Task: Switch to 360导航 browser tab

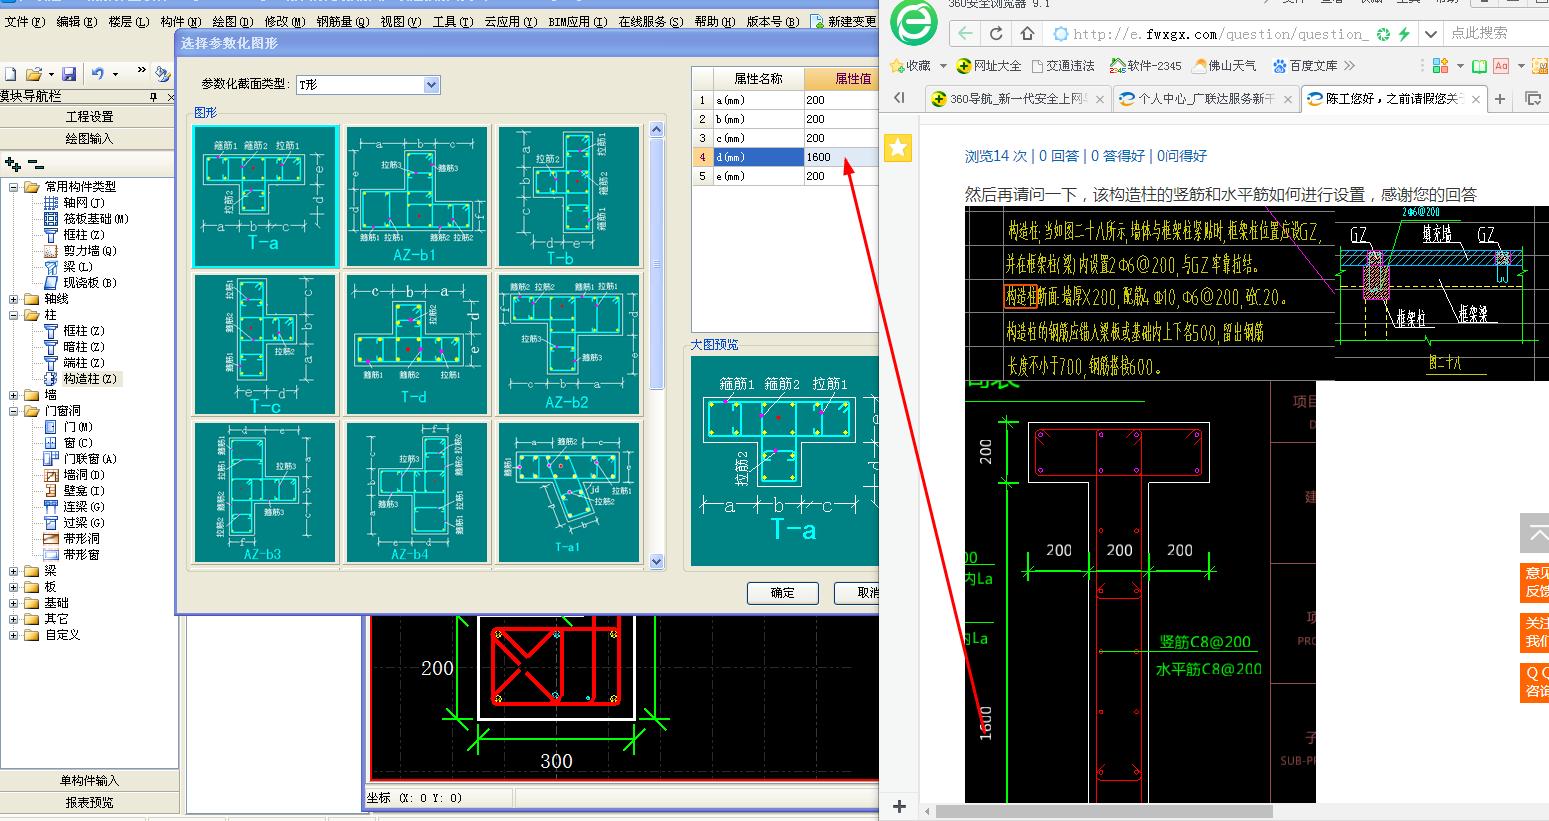Action: [x=1017, y=99]
